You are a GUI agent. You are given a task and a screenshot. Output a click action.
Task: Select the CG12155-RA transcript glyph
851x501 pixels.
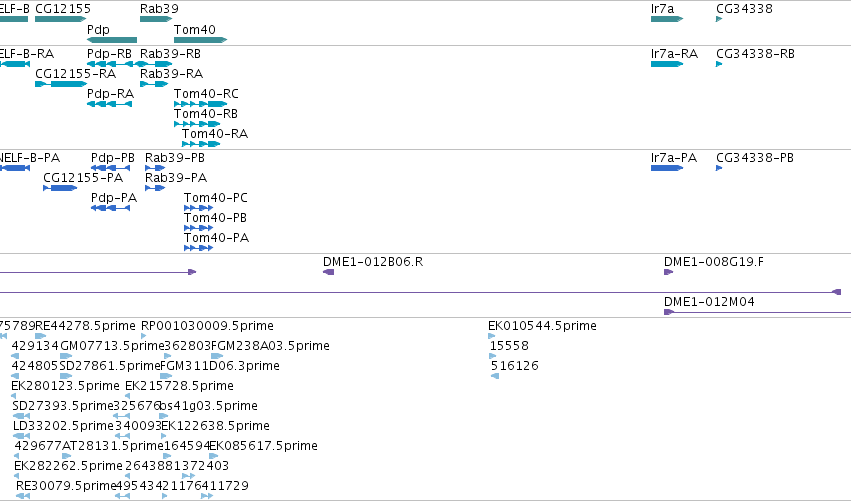click(61, 84)
